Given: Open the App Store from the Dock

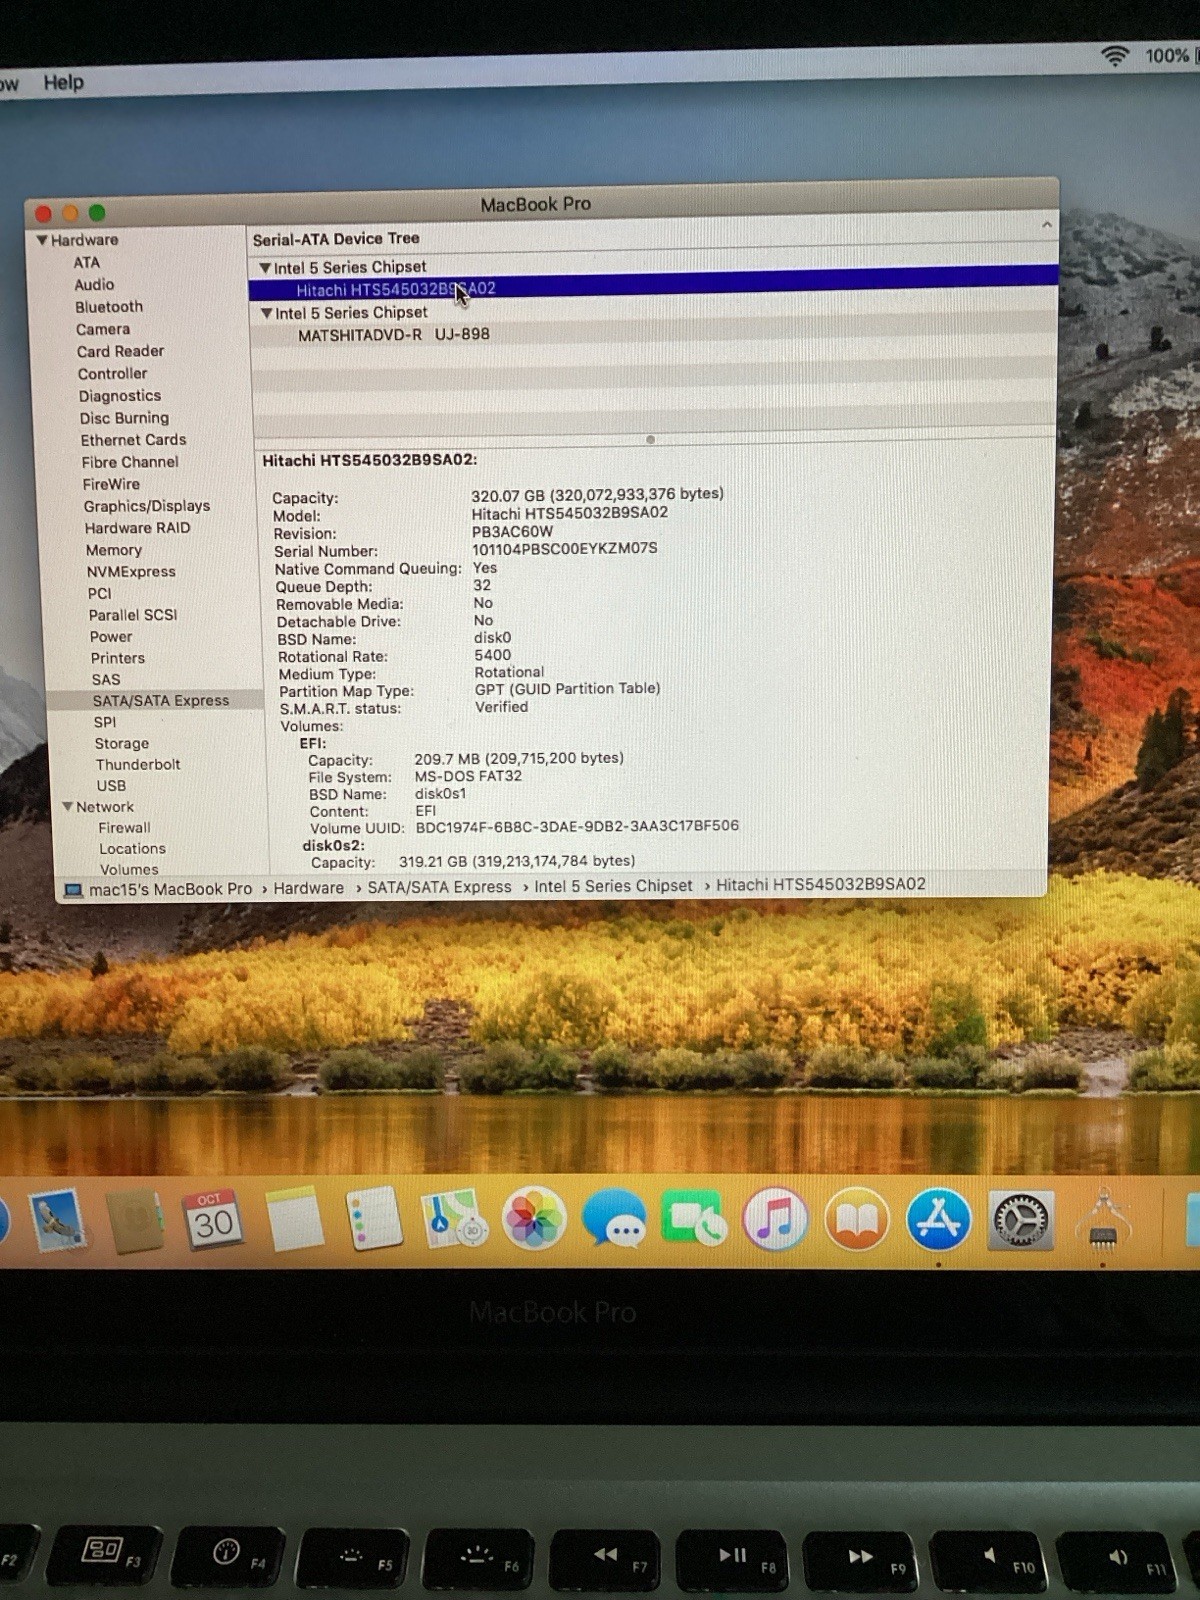Looking at the screenshot, I should (938, 1219).
